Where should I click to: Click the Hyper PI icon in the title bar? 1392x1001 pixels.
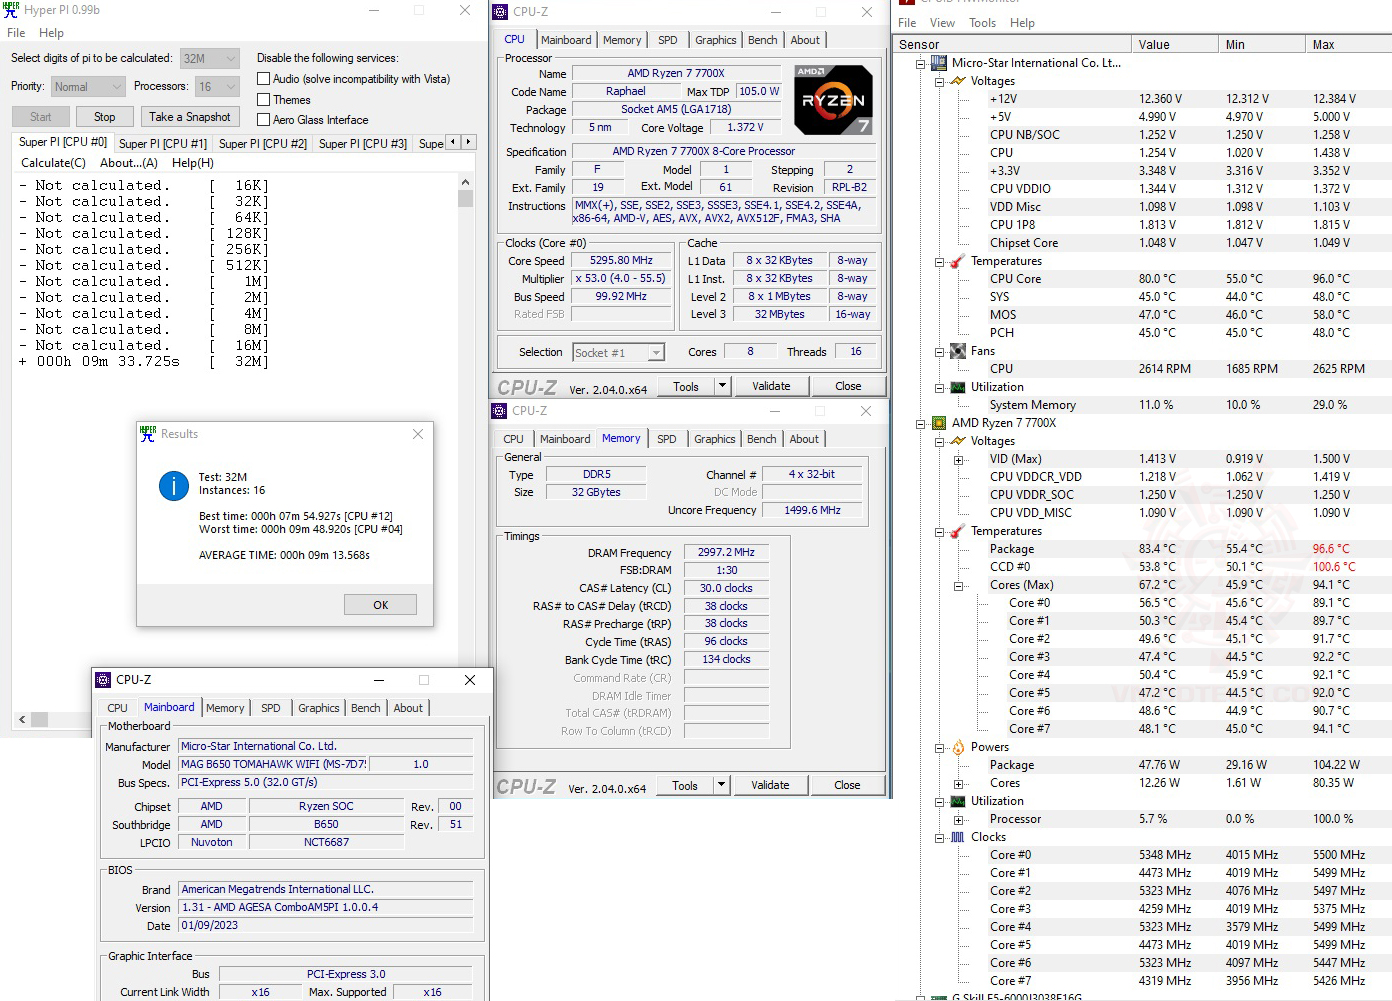point(10,10)
